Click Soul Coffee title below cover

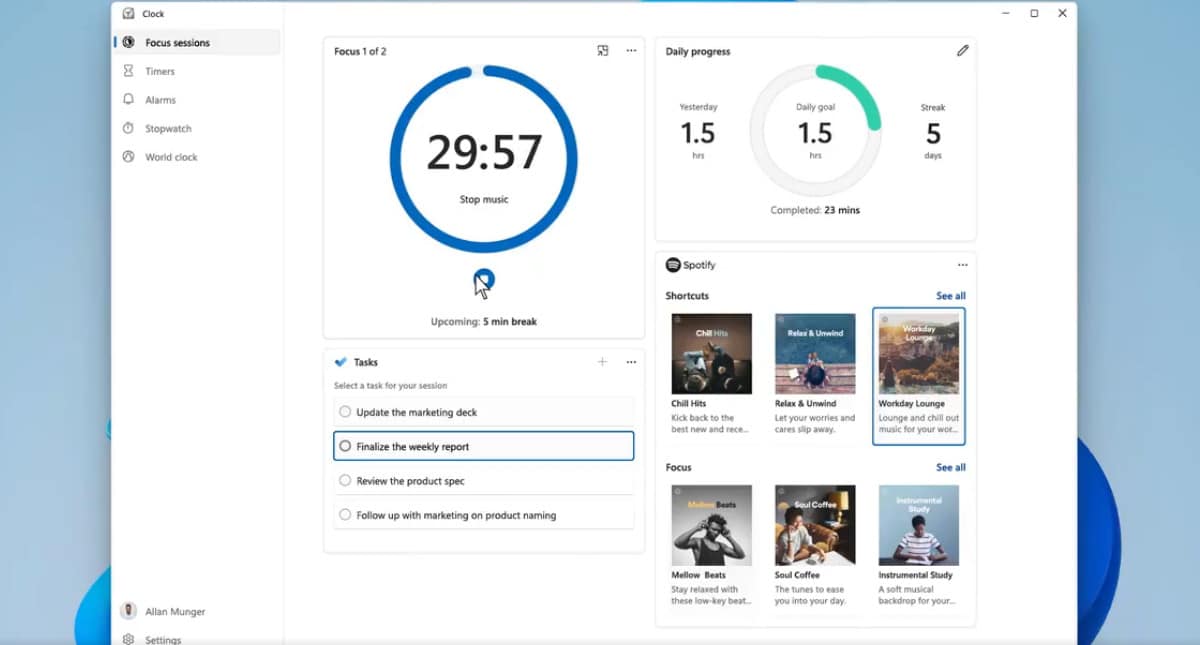click(797, 575)
